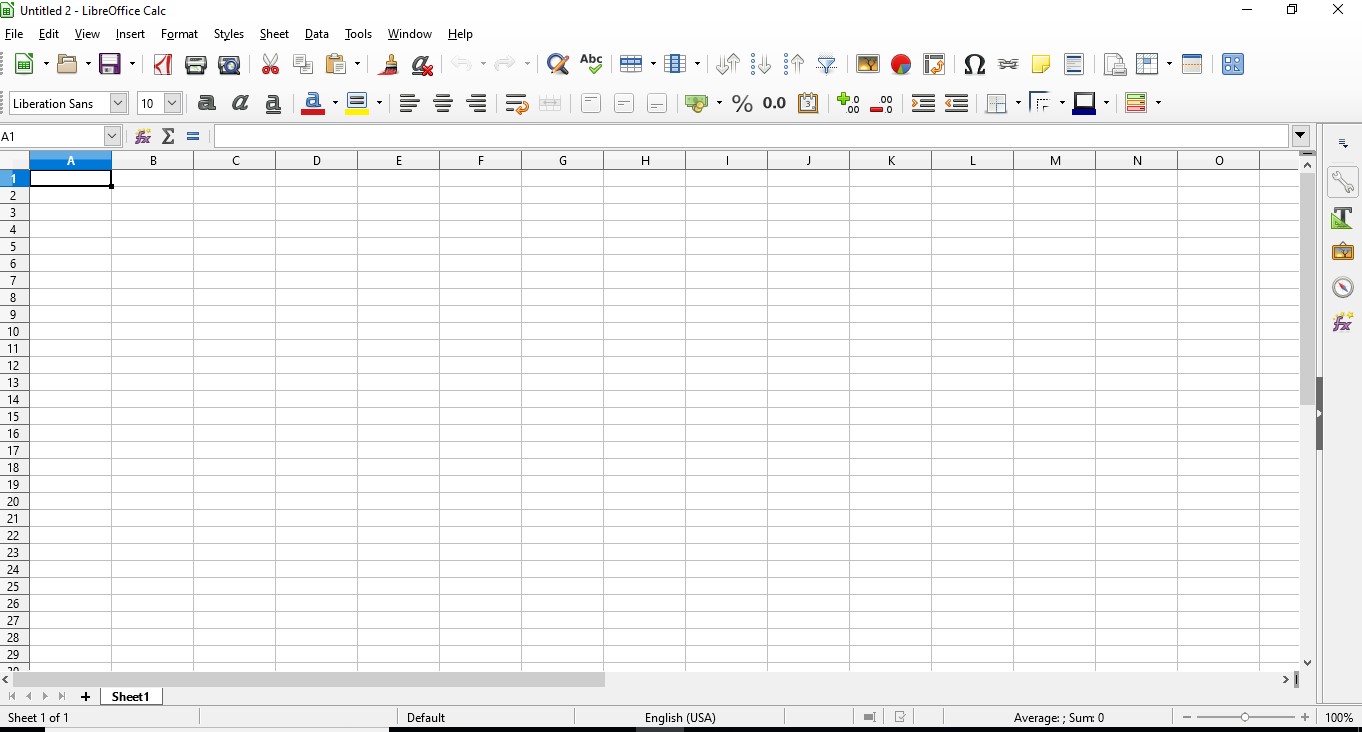
Task: Cut selection with scissors icon
Action: 270,64
